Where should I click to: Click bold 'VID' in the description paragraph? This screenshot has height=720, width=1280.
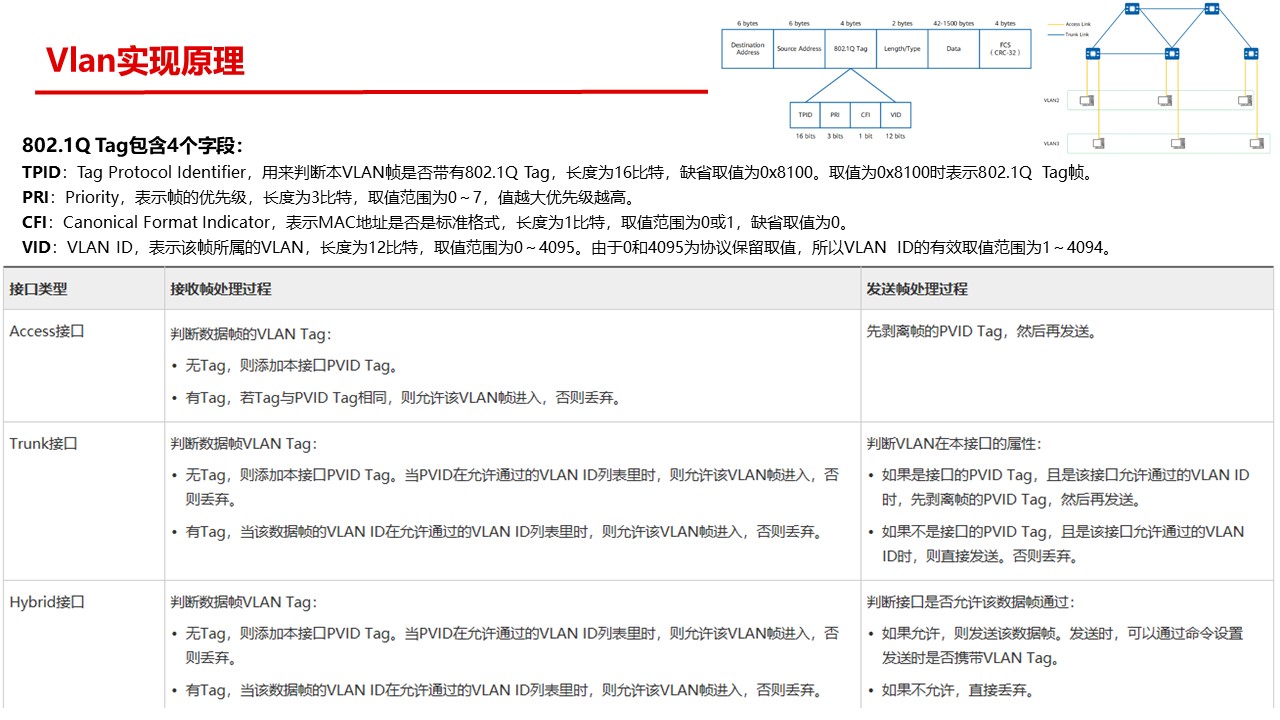tap(36, 247)
